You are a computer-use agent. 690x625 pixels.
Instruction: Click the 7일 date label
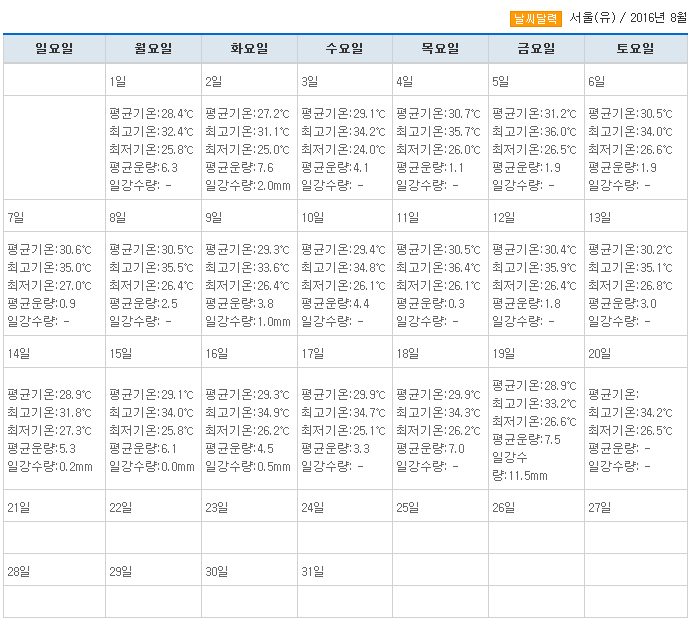pyautogui.click(x=16, y=217)
